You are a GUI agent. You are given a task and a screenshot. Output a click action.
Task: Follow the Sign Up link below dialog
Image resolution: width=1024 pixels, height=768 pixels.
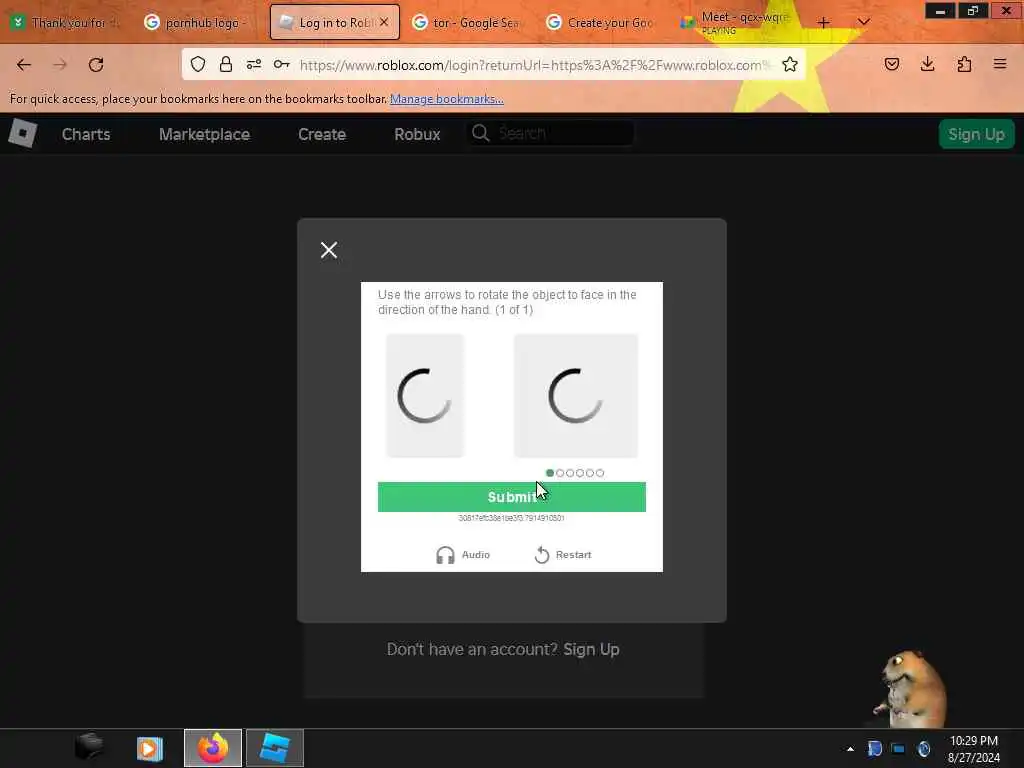tap(591, 649)
